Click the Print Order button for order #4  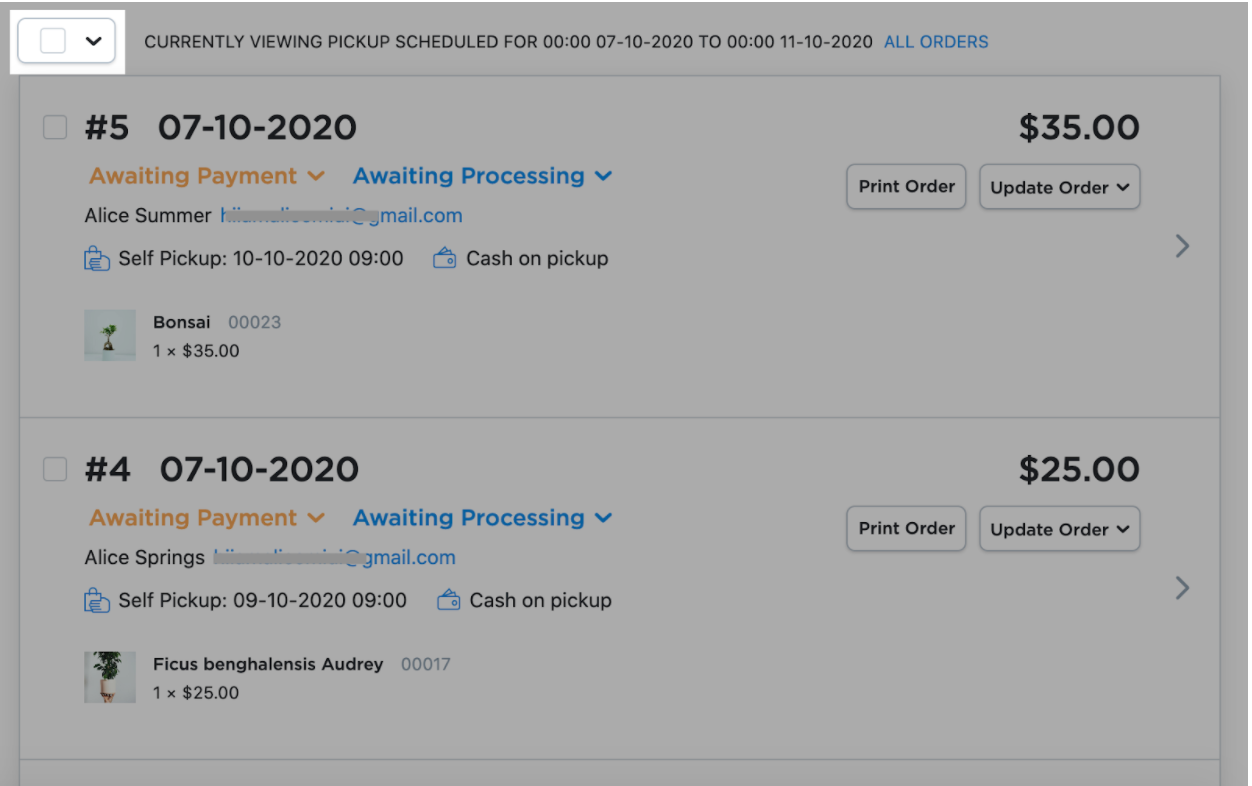[906, 529]
